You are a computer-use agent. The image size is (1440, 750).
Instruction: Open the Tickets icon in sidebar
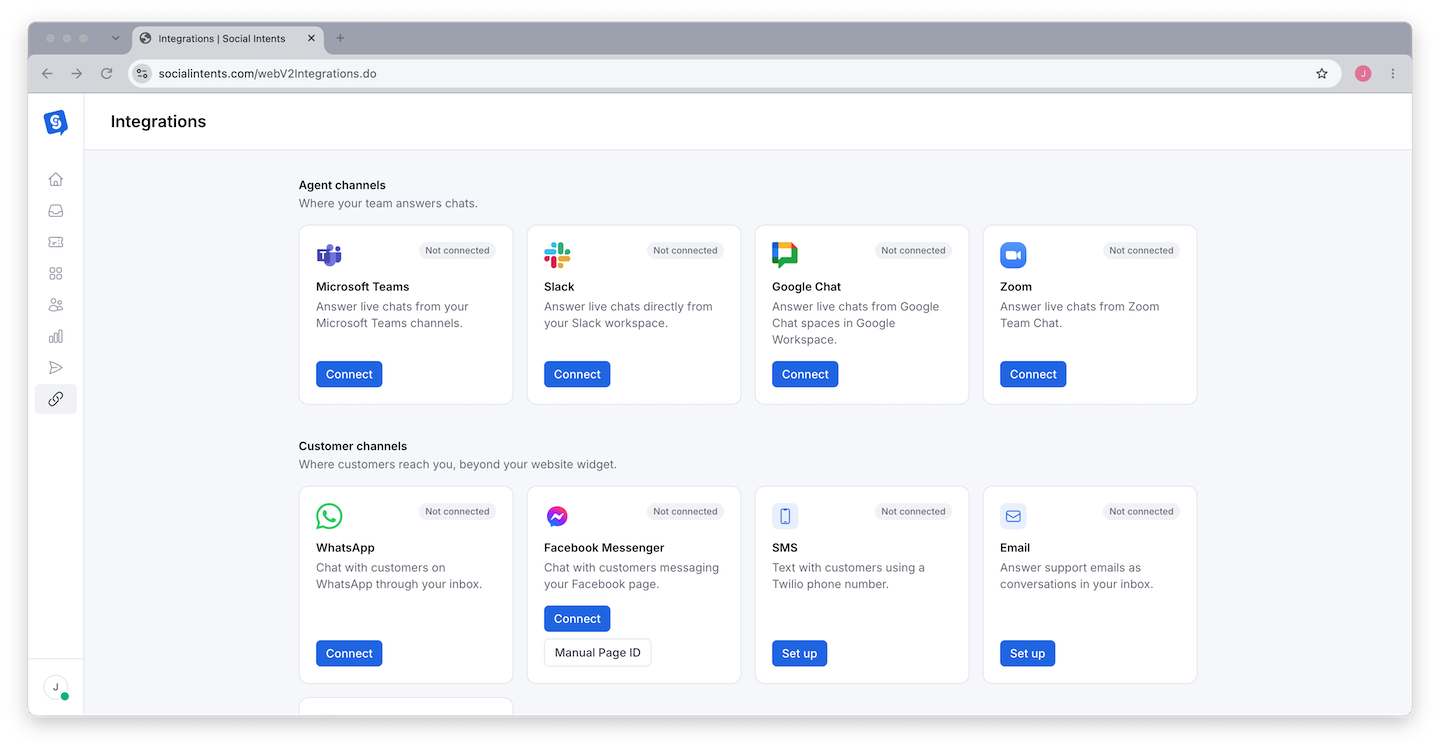pos(56,242)
